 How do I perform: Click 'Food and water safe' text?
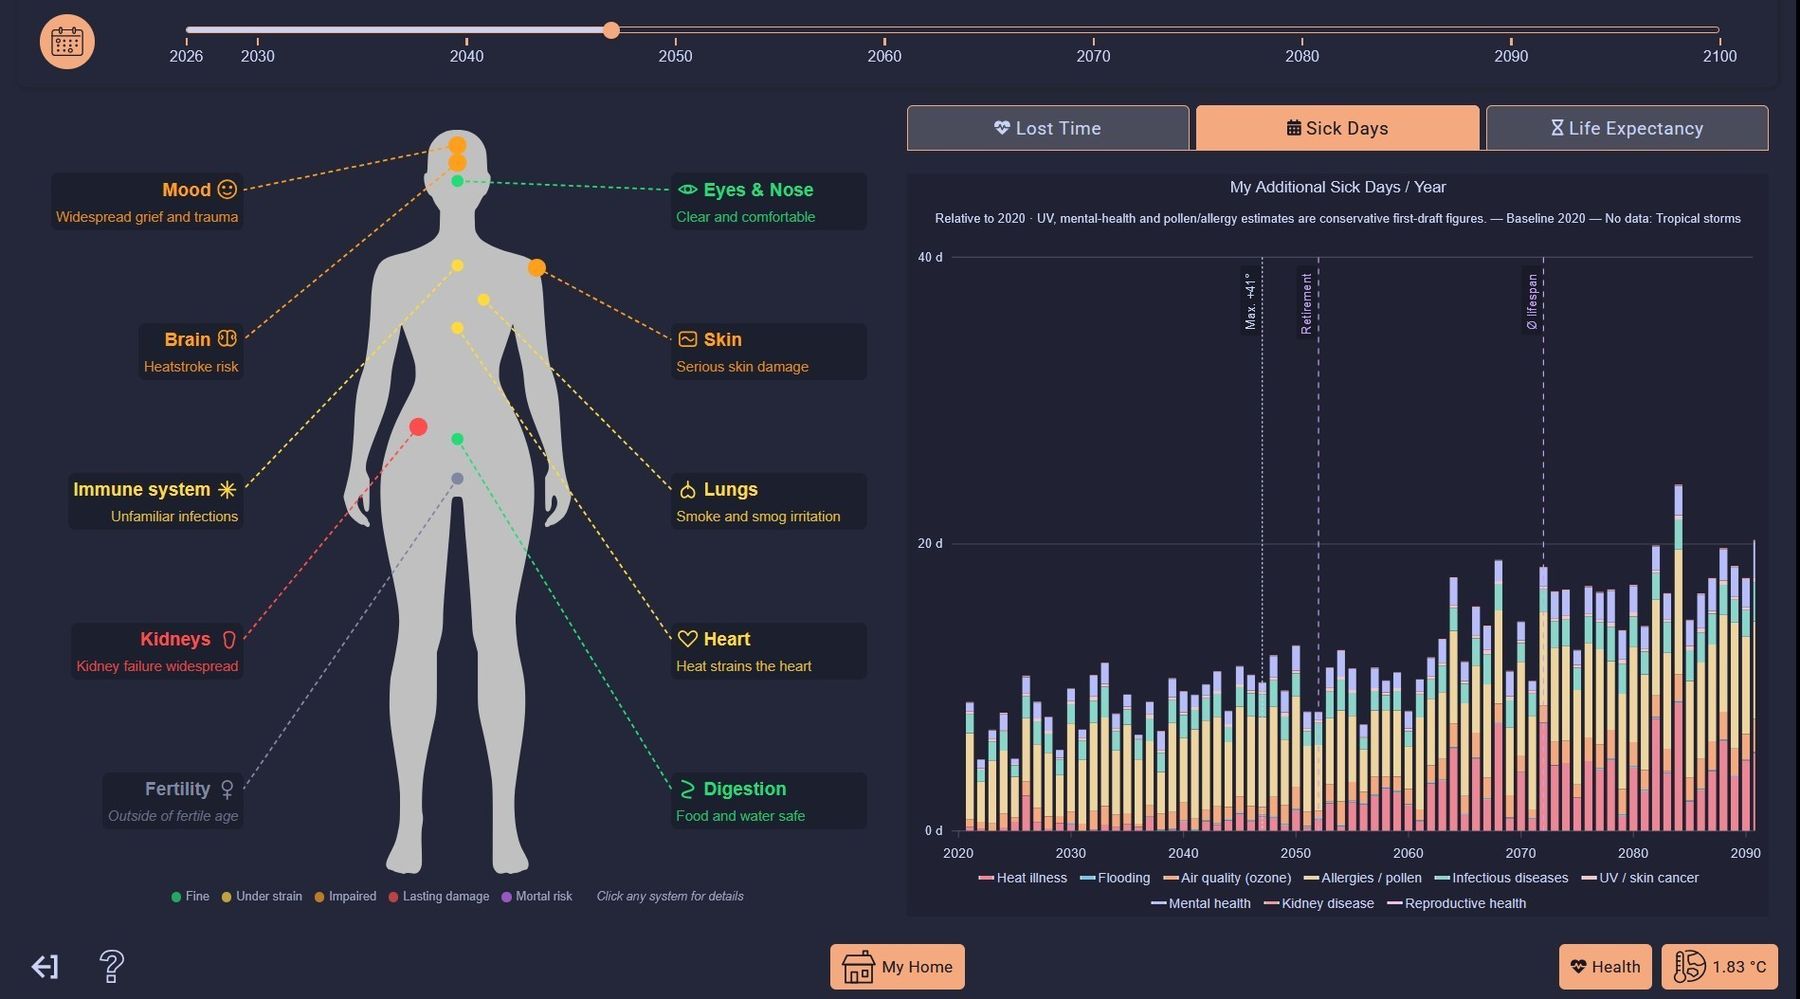click(740, 816)
